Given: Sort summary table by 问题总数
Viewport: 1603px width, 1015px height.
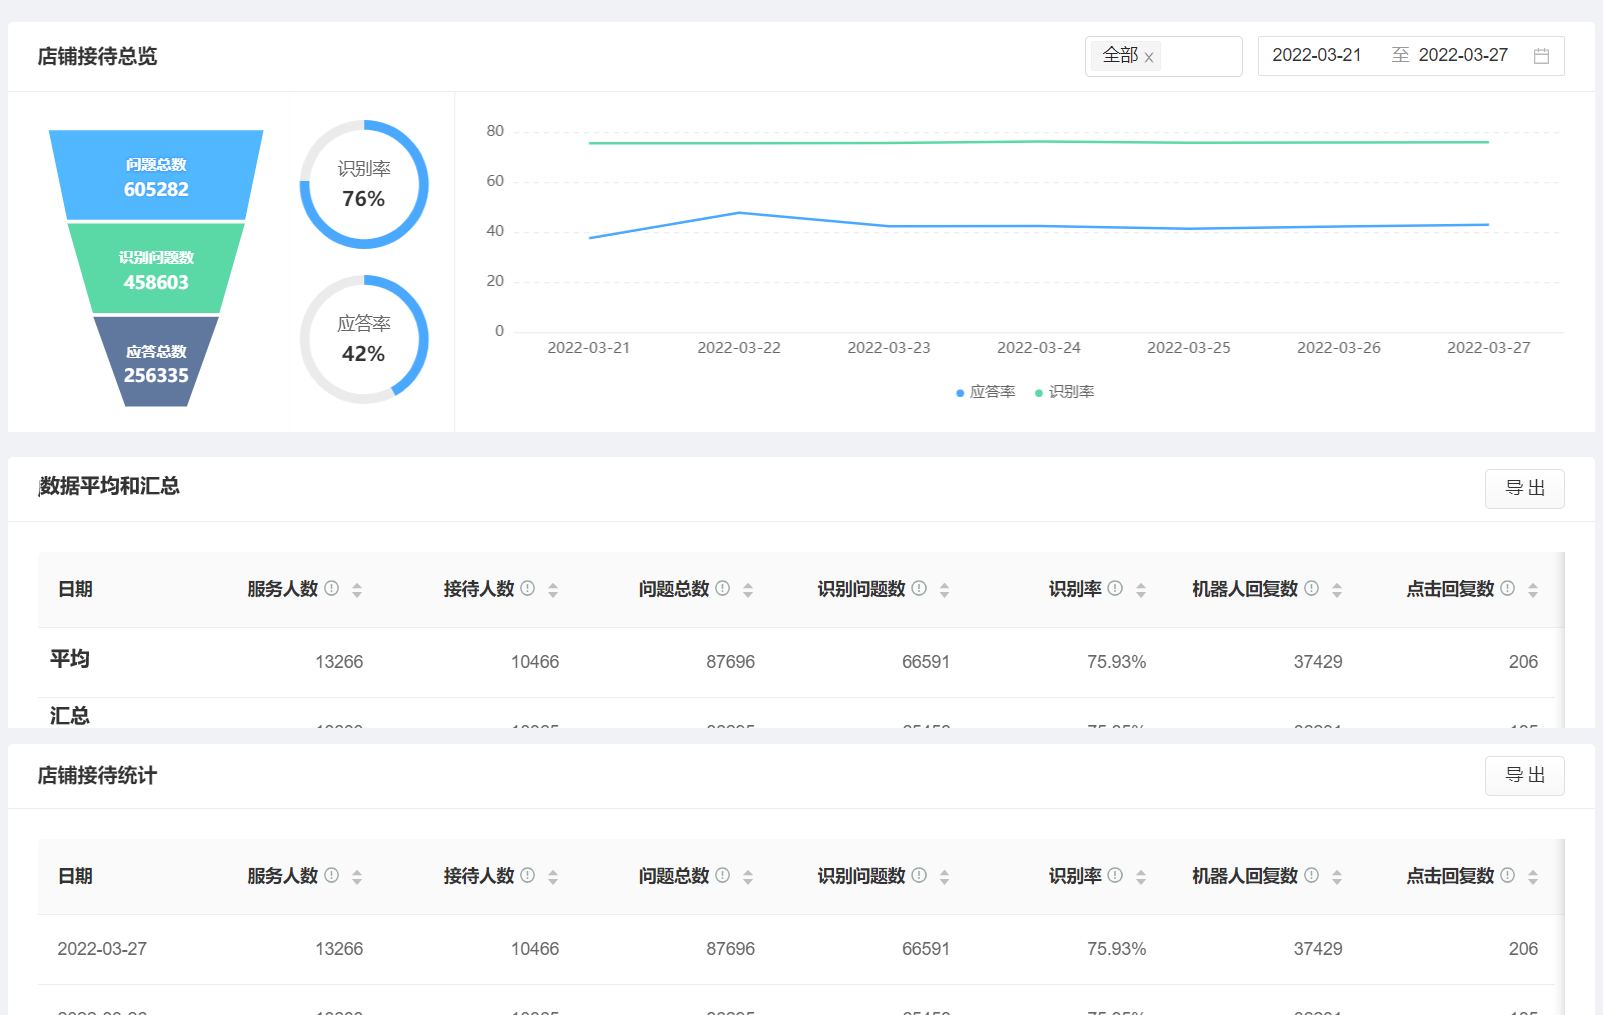Looking at the screenshot, I should point(748,590).
